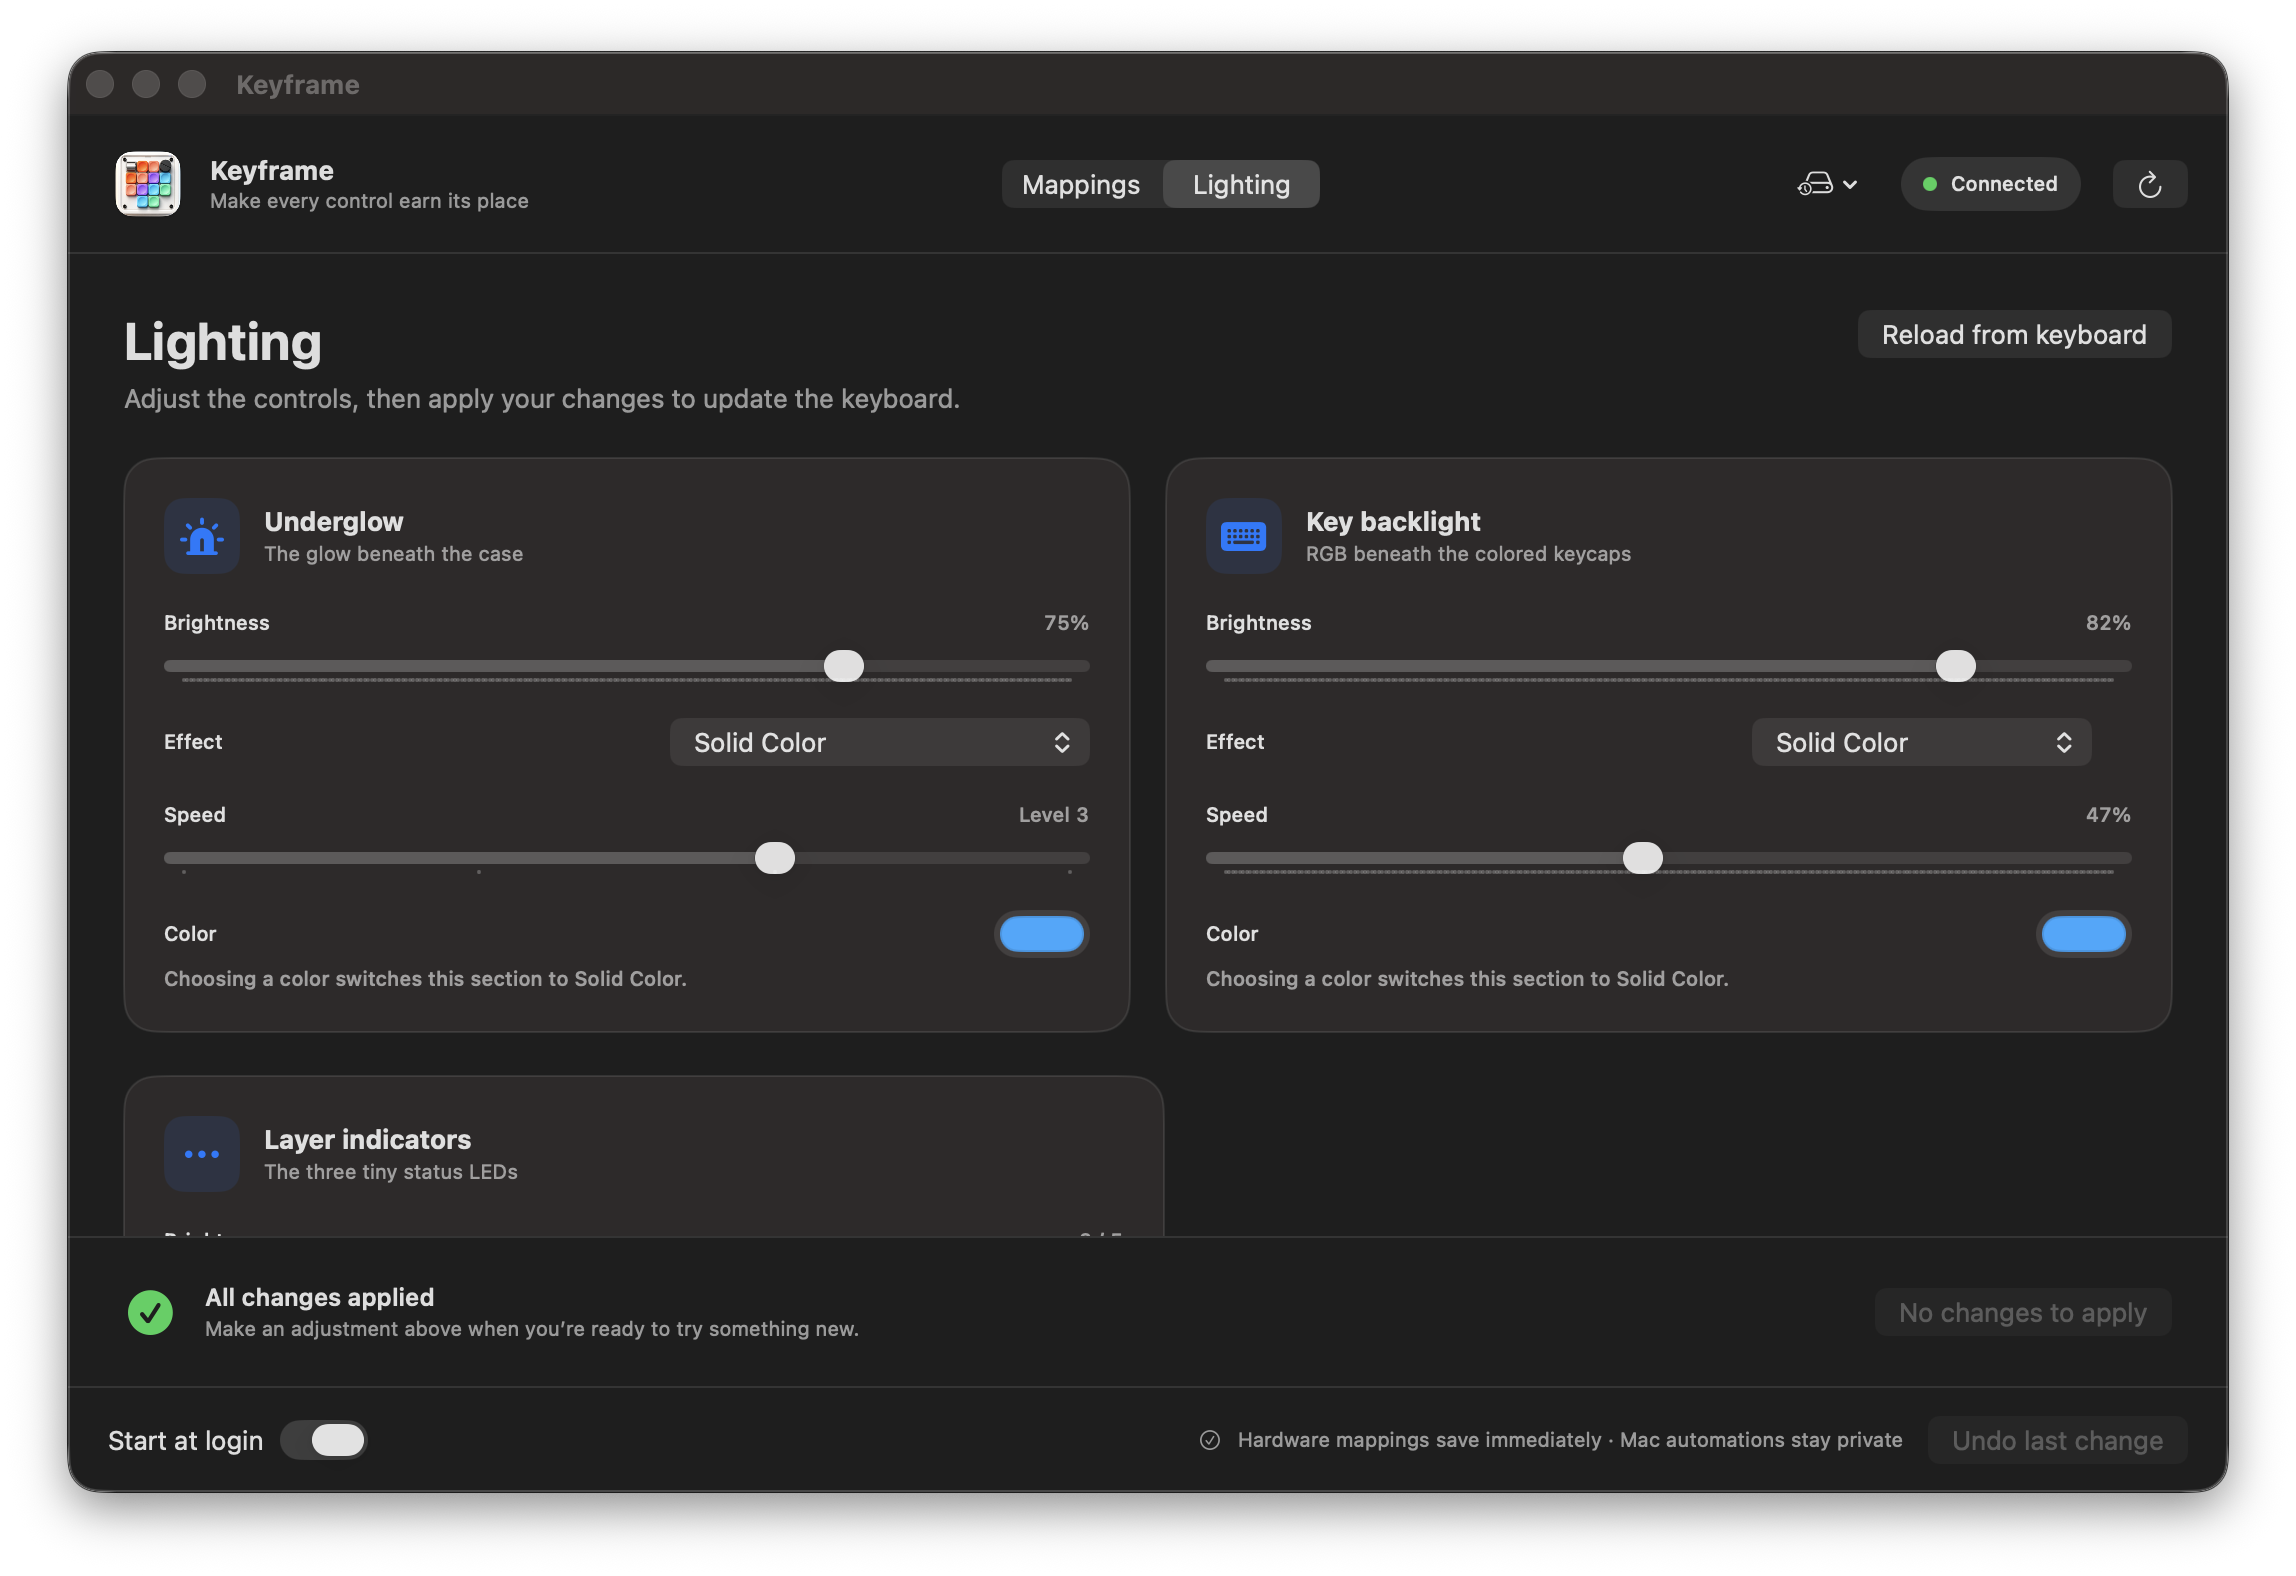
Task: Click the green Connected status dot
Action: (1930, 184)
